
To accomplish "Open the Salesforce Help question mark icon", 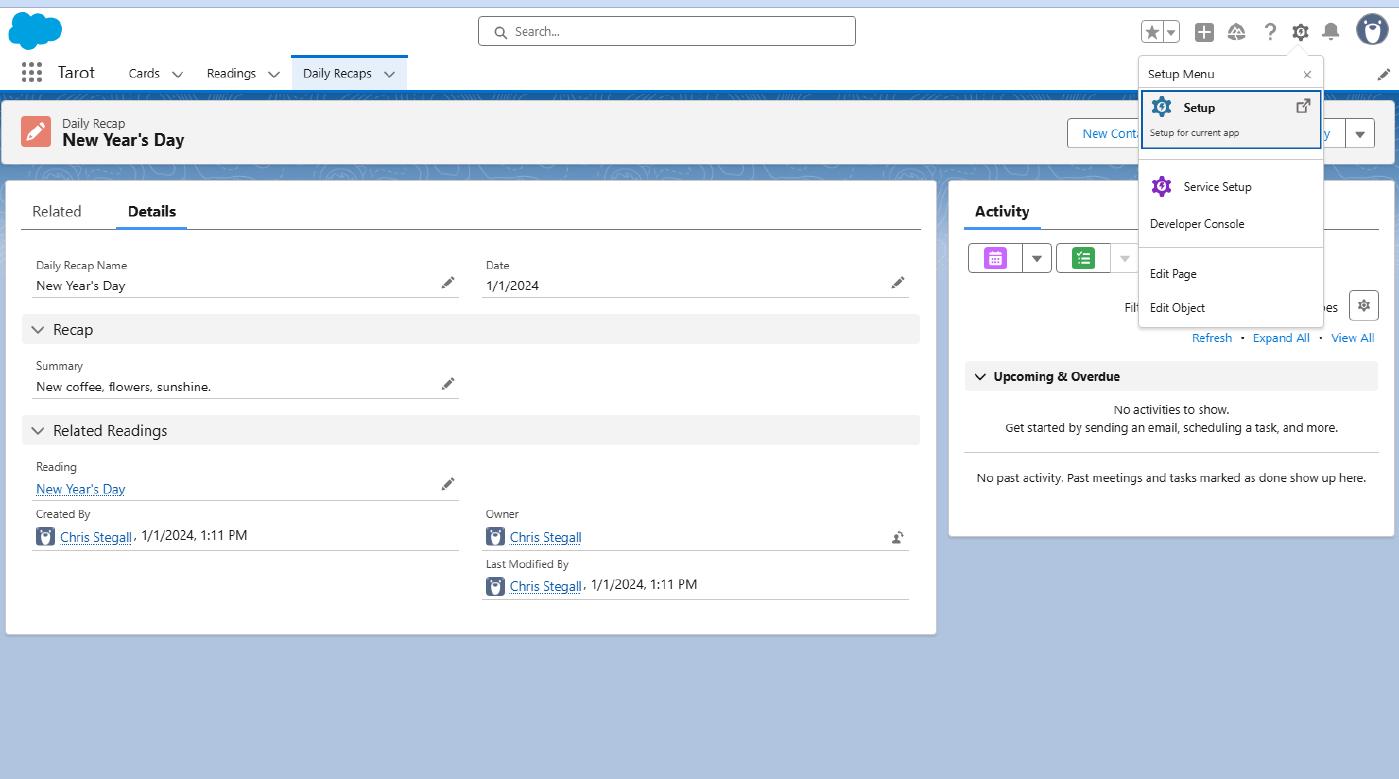I will pos(1269,31).
